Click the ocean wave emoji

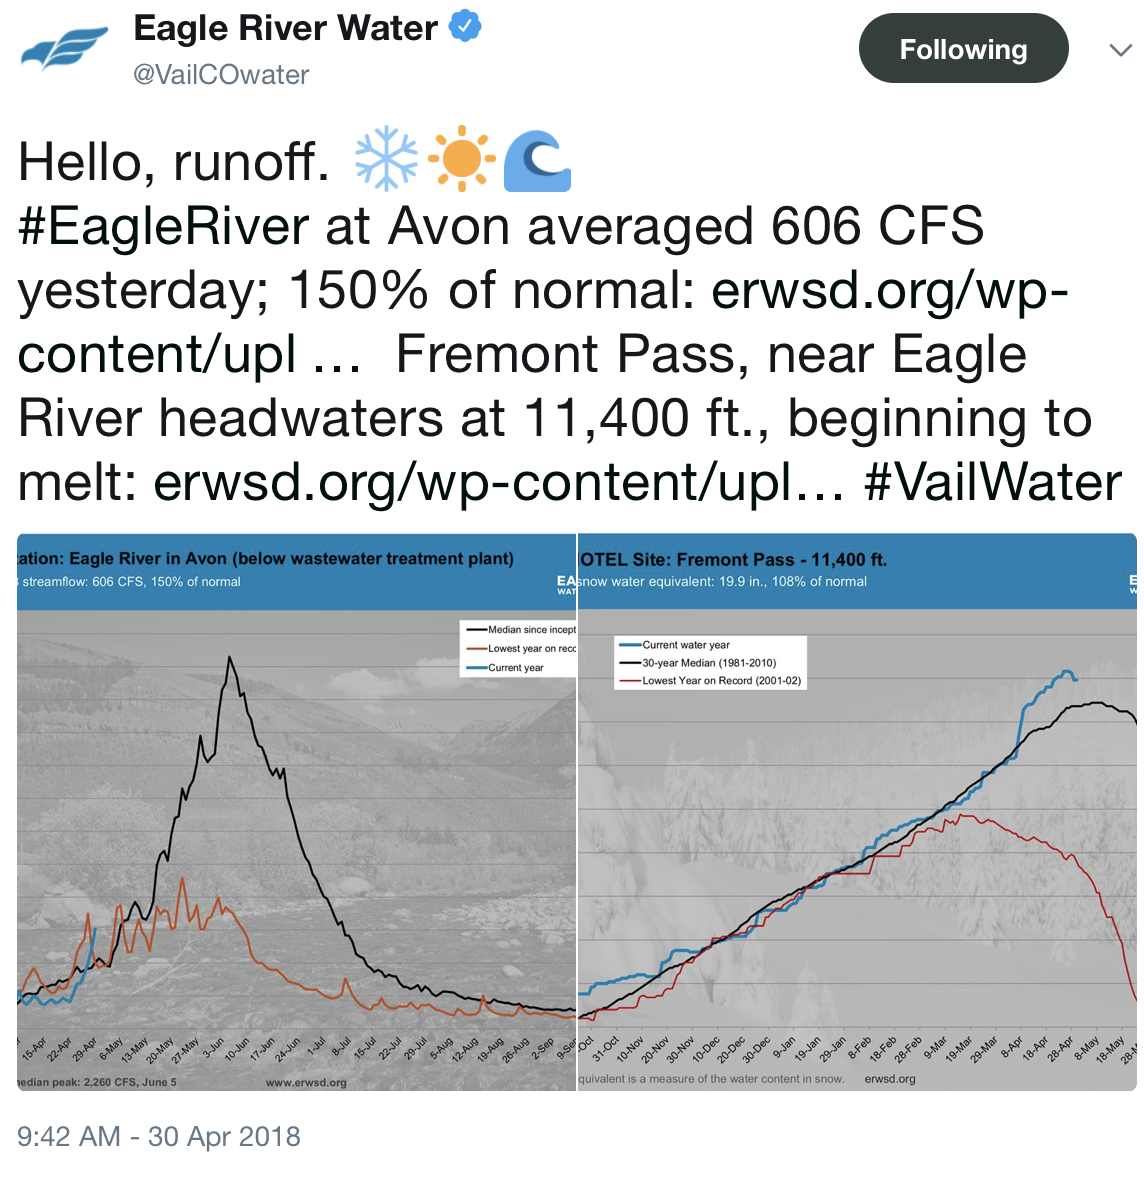[x=537, y=161]
